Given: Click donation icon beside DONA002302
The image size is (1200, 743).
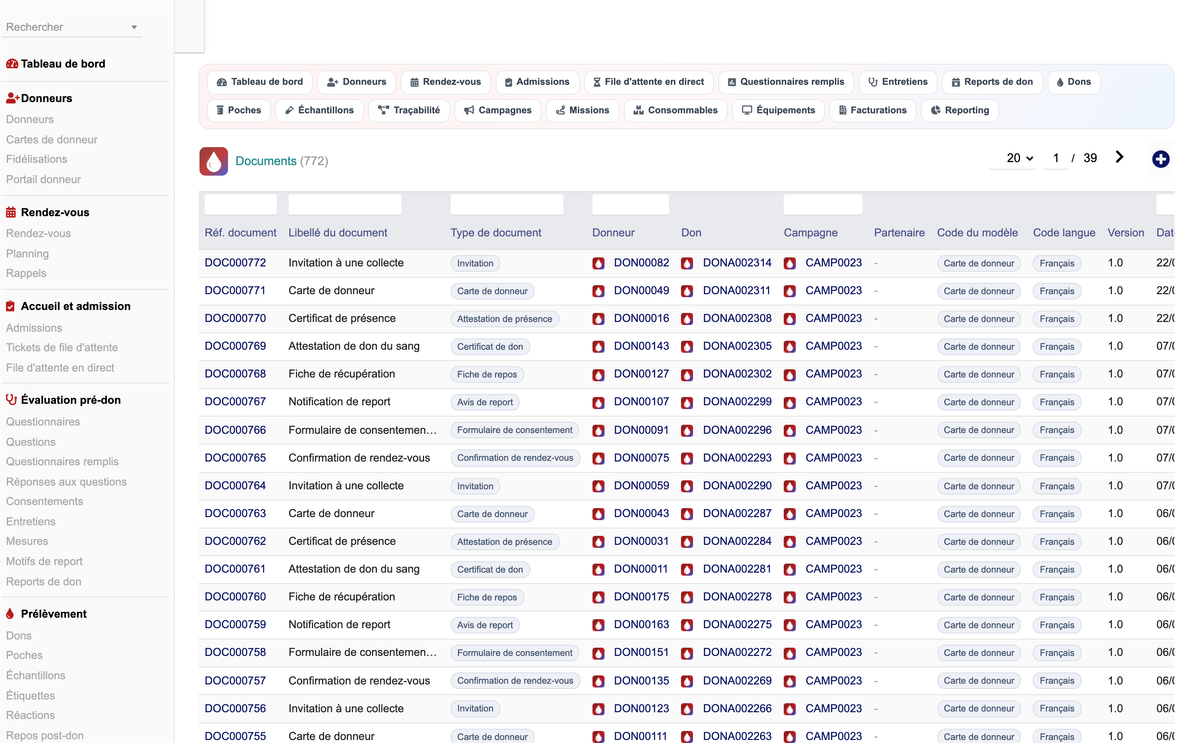Looking at the screenshot, I should coord(687,374).
